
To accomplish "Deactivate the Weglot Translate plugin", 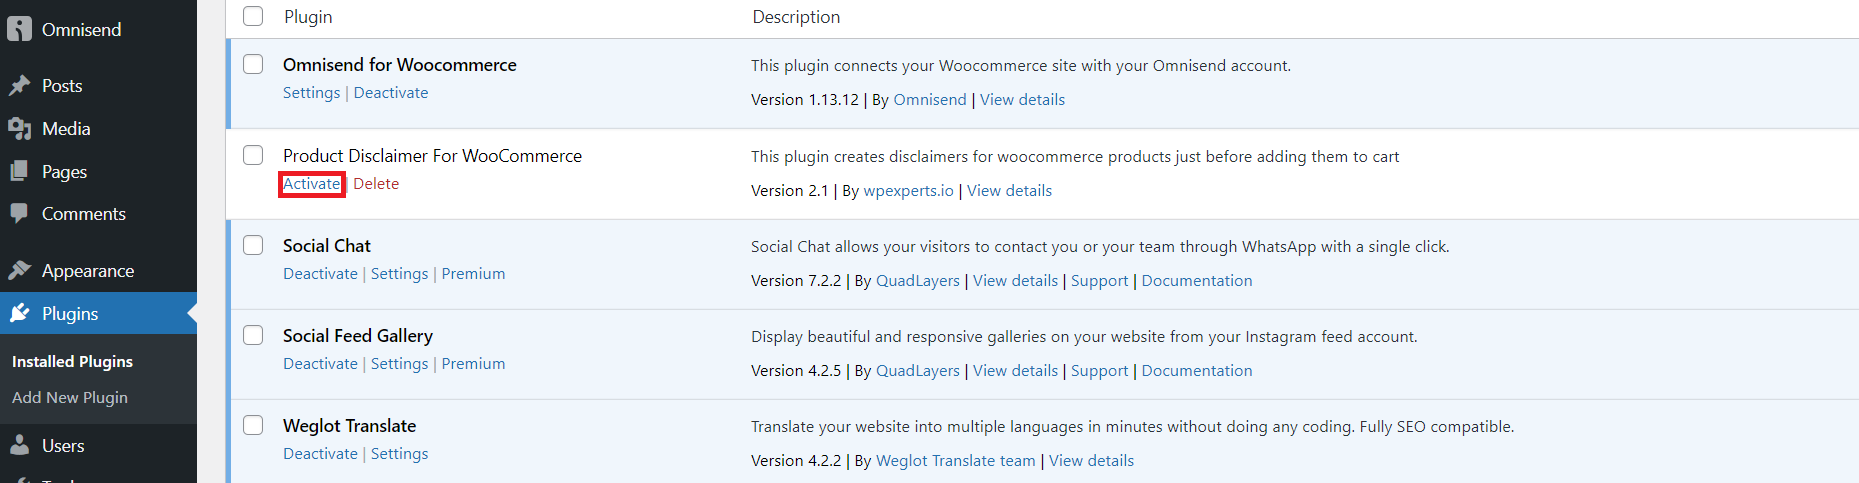I will click(x=320, y=454).
